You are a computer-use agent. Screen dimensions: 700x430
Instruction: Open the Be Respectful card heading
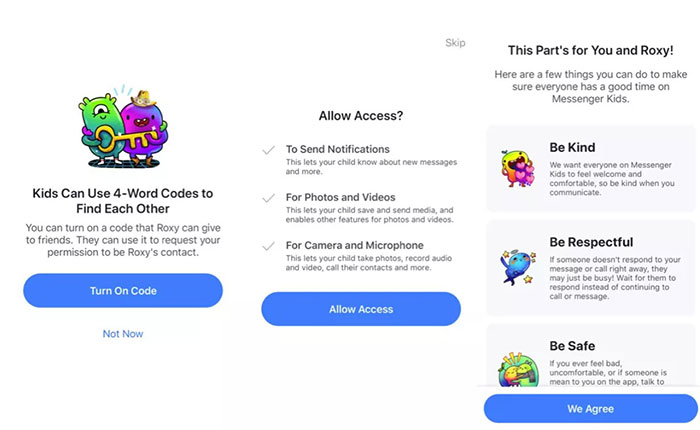pyautogui.click(x=591, y=242)
